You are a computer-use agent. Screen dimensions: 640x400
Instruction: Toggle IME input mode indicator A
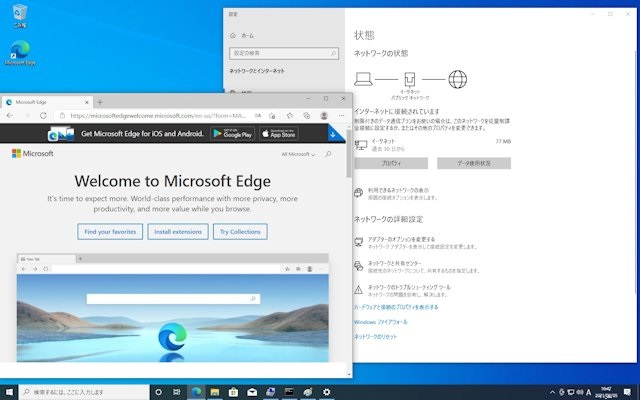(x=589, y=392)
